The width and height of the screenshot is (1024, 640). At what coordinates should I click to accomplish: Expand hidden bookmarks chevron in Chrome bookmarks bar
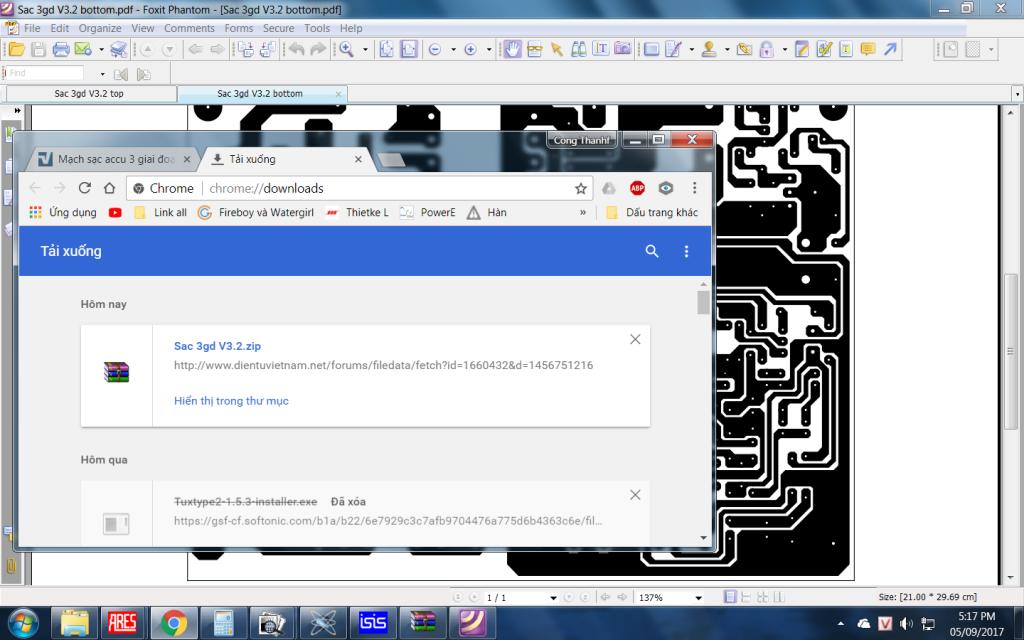[583, 212]
